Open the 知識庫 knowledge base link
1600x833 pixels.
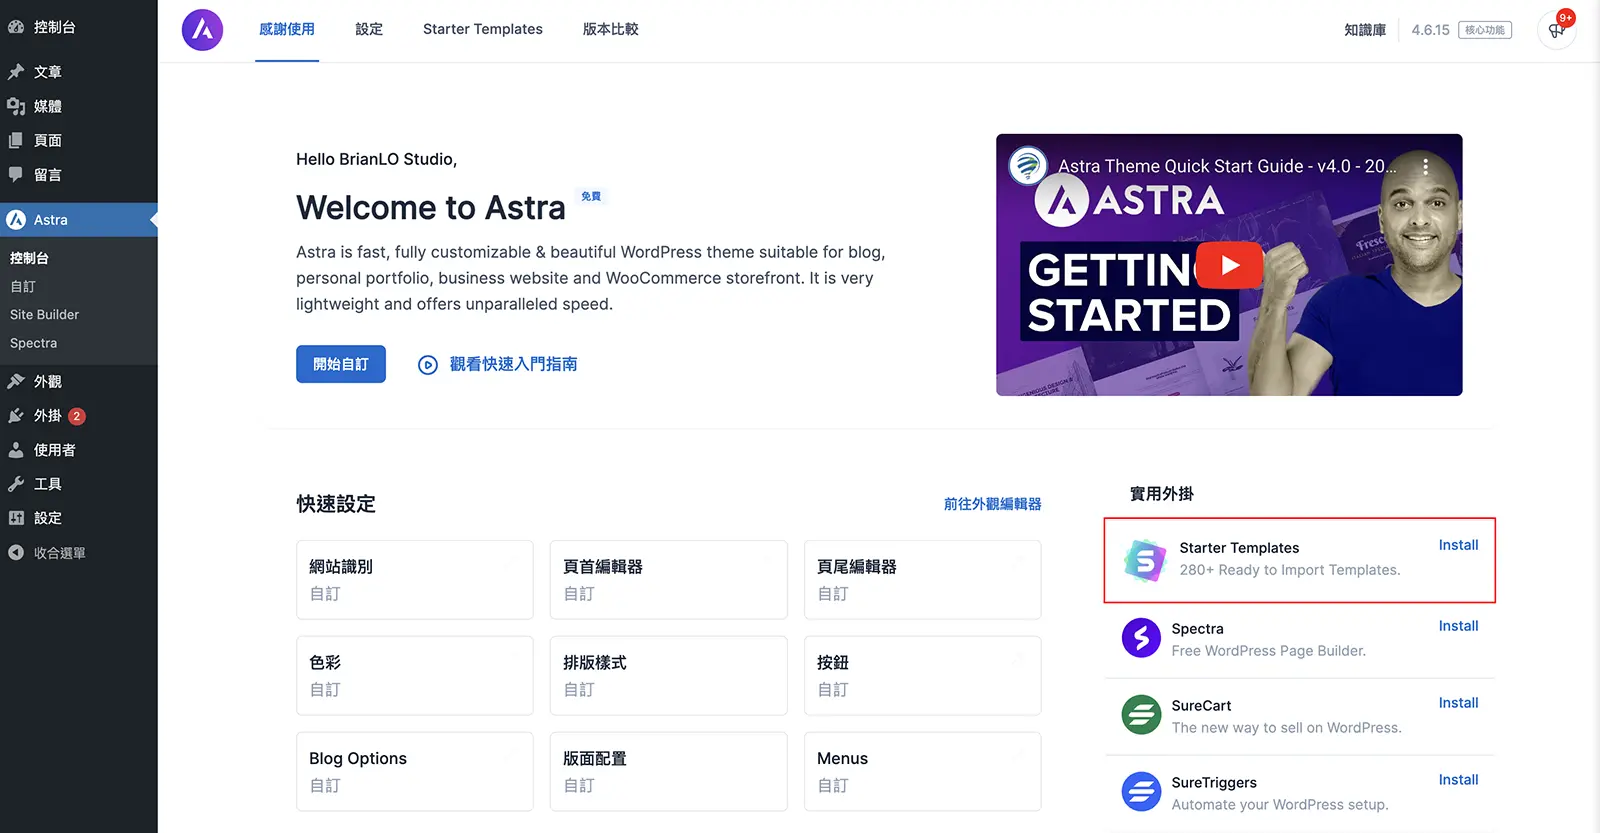(1365, 30)
